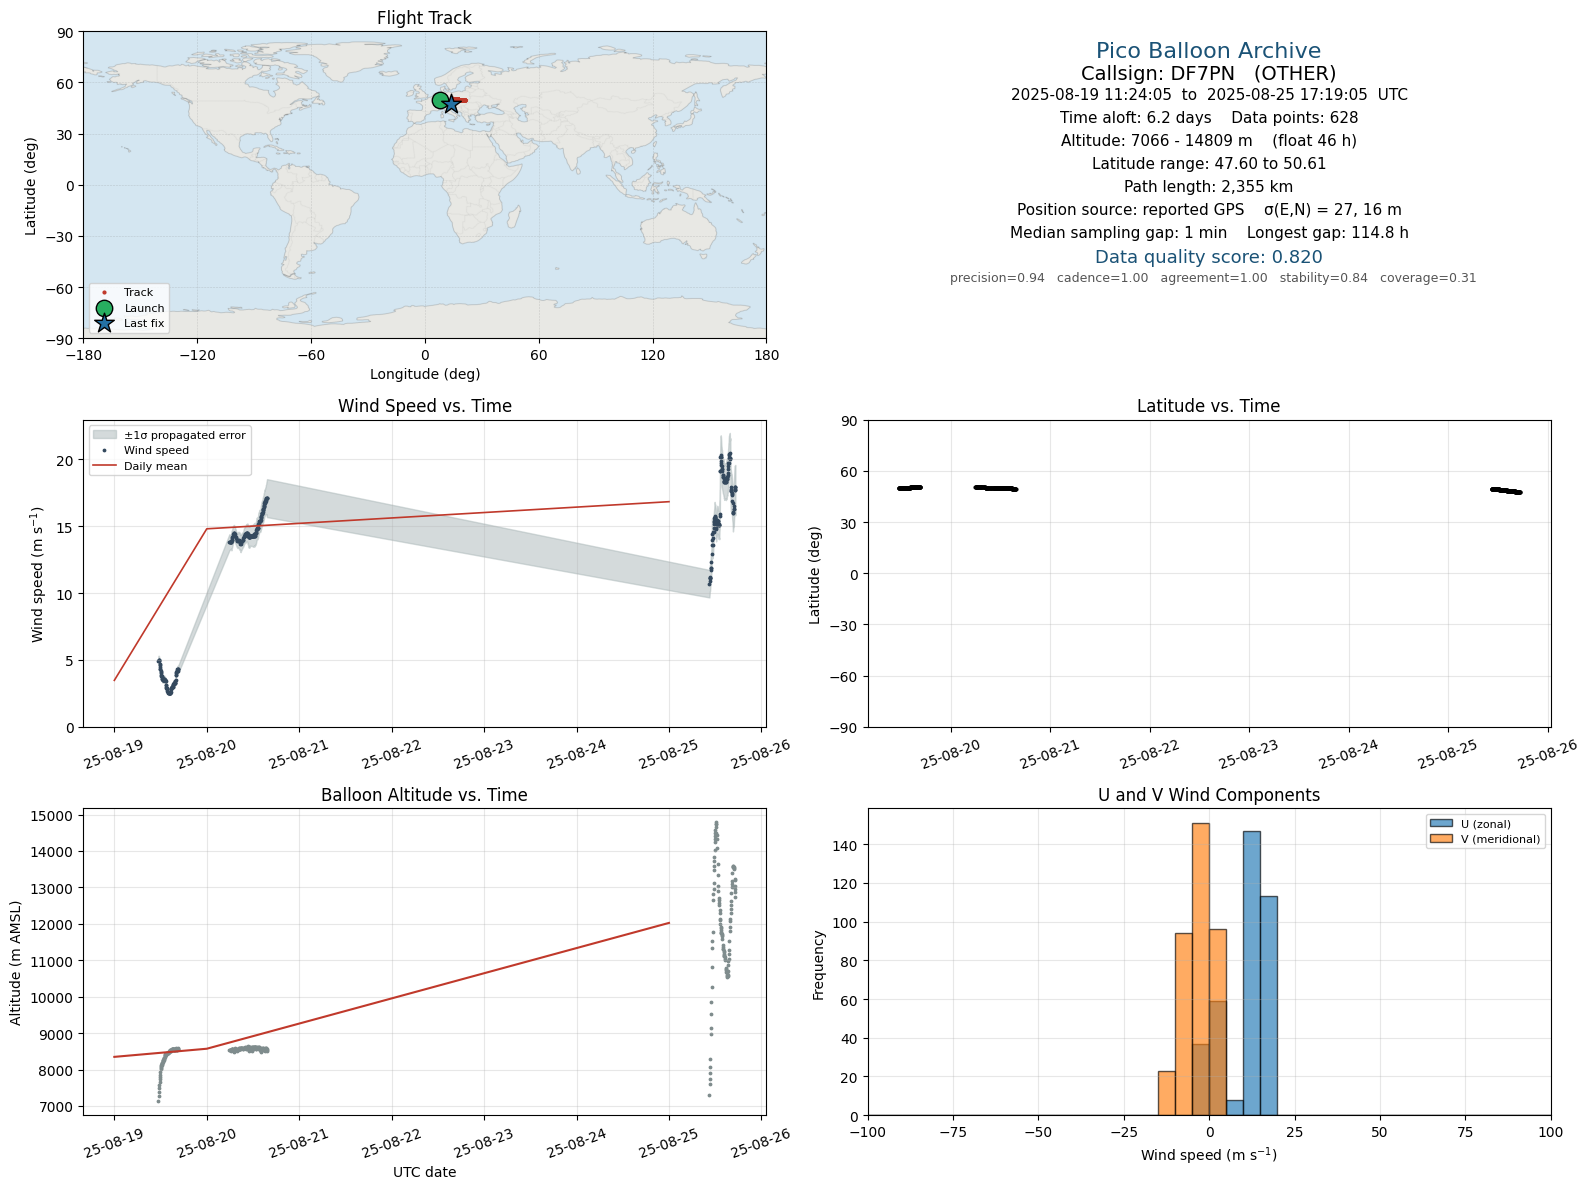This screenshot has width=1589, height=1189.
Task: Select the Last fix star in the Flight Track legend
Action: [104, 323]
